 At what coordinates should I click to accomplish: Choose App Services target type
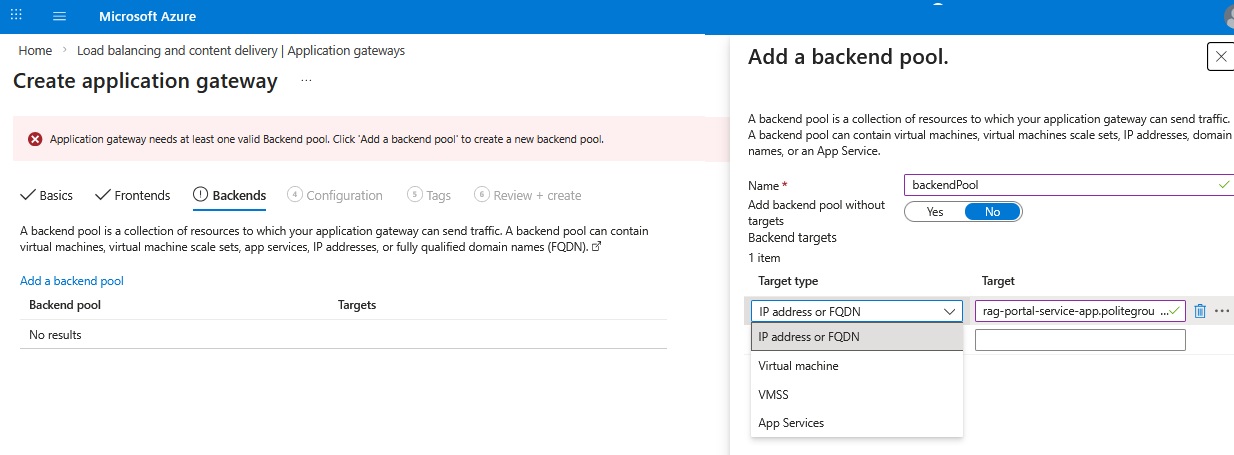pos(857,423)
